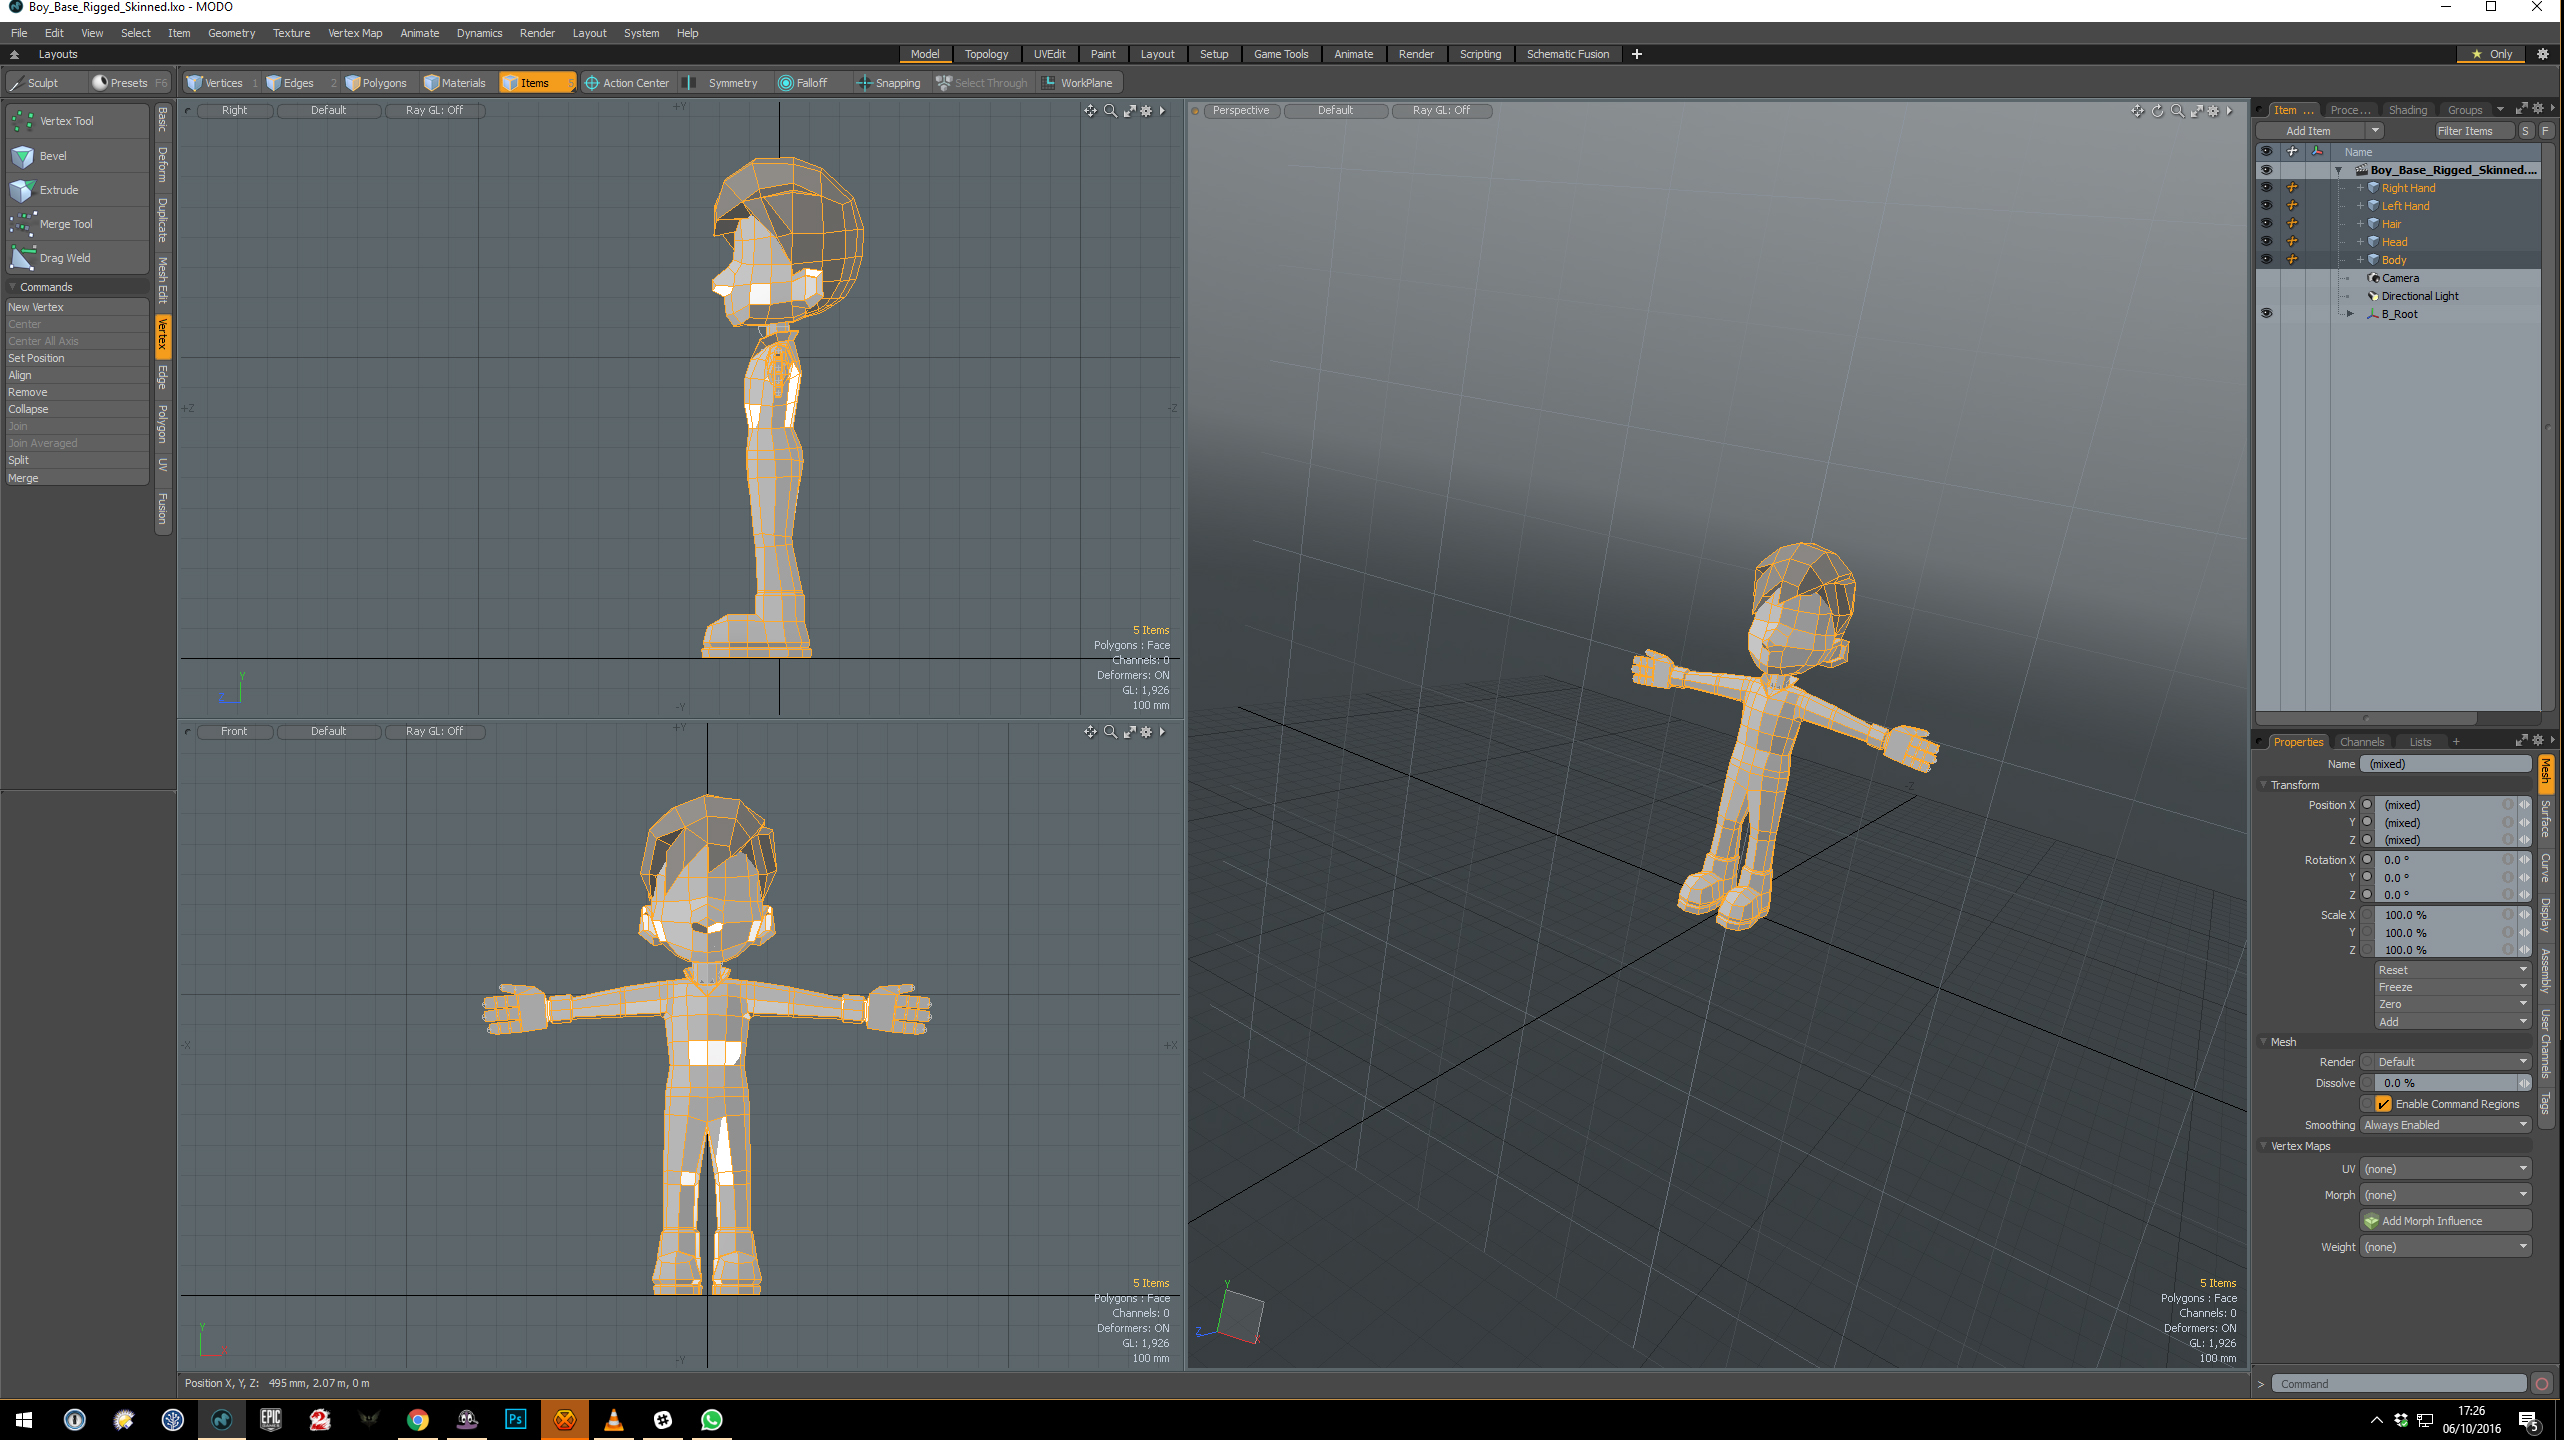This screenshot has width=2564, height=1440.
Task: Click pan icon in Front viewport
Action: pyautogui.click(x=1090, y=732)
